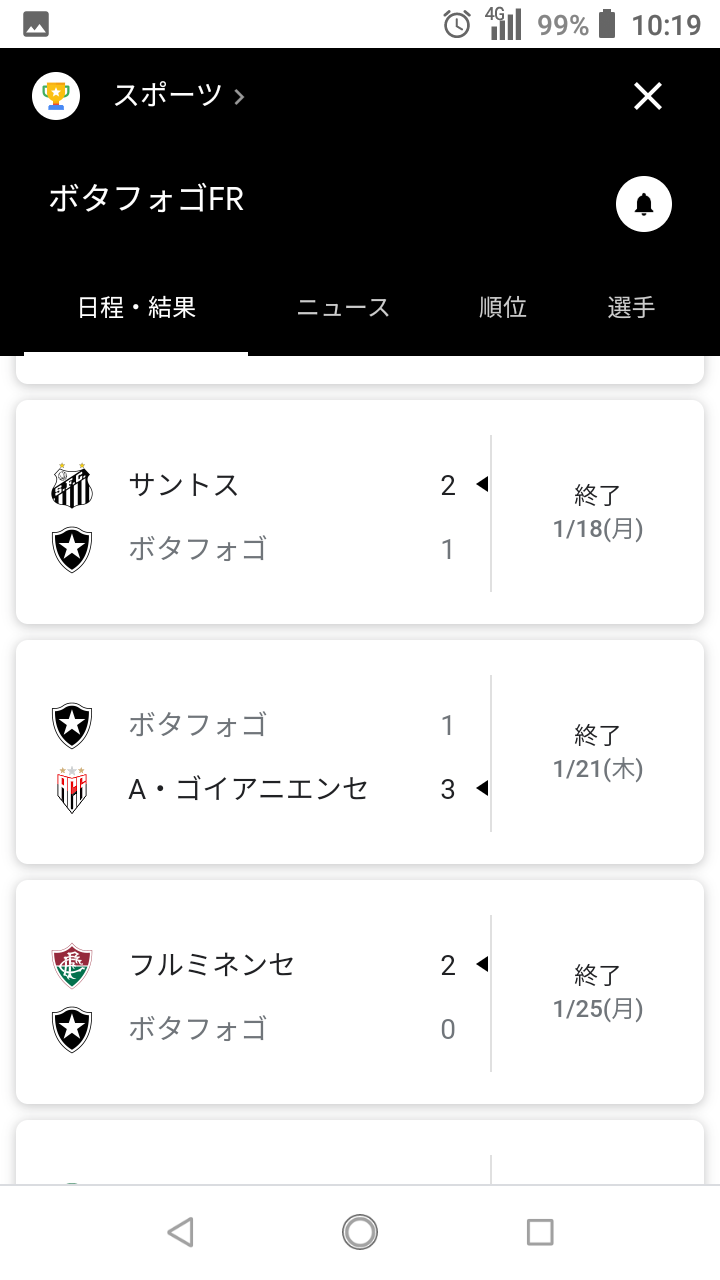Switch to the ニュース tab
Viewport: 720px width, 1280px height.
click(343, 308)
